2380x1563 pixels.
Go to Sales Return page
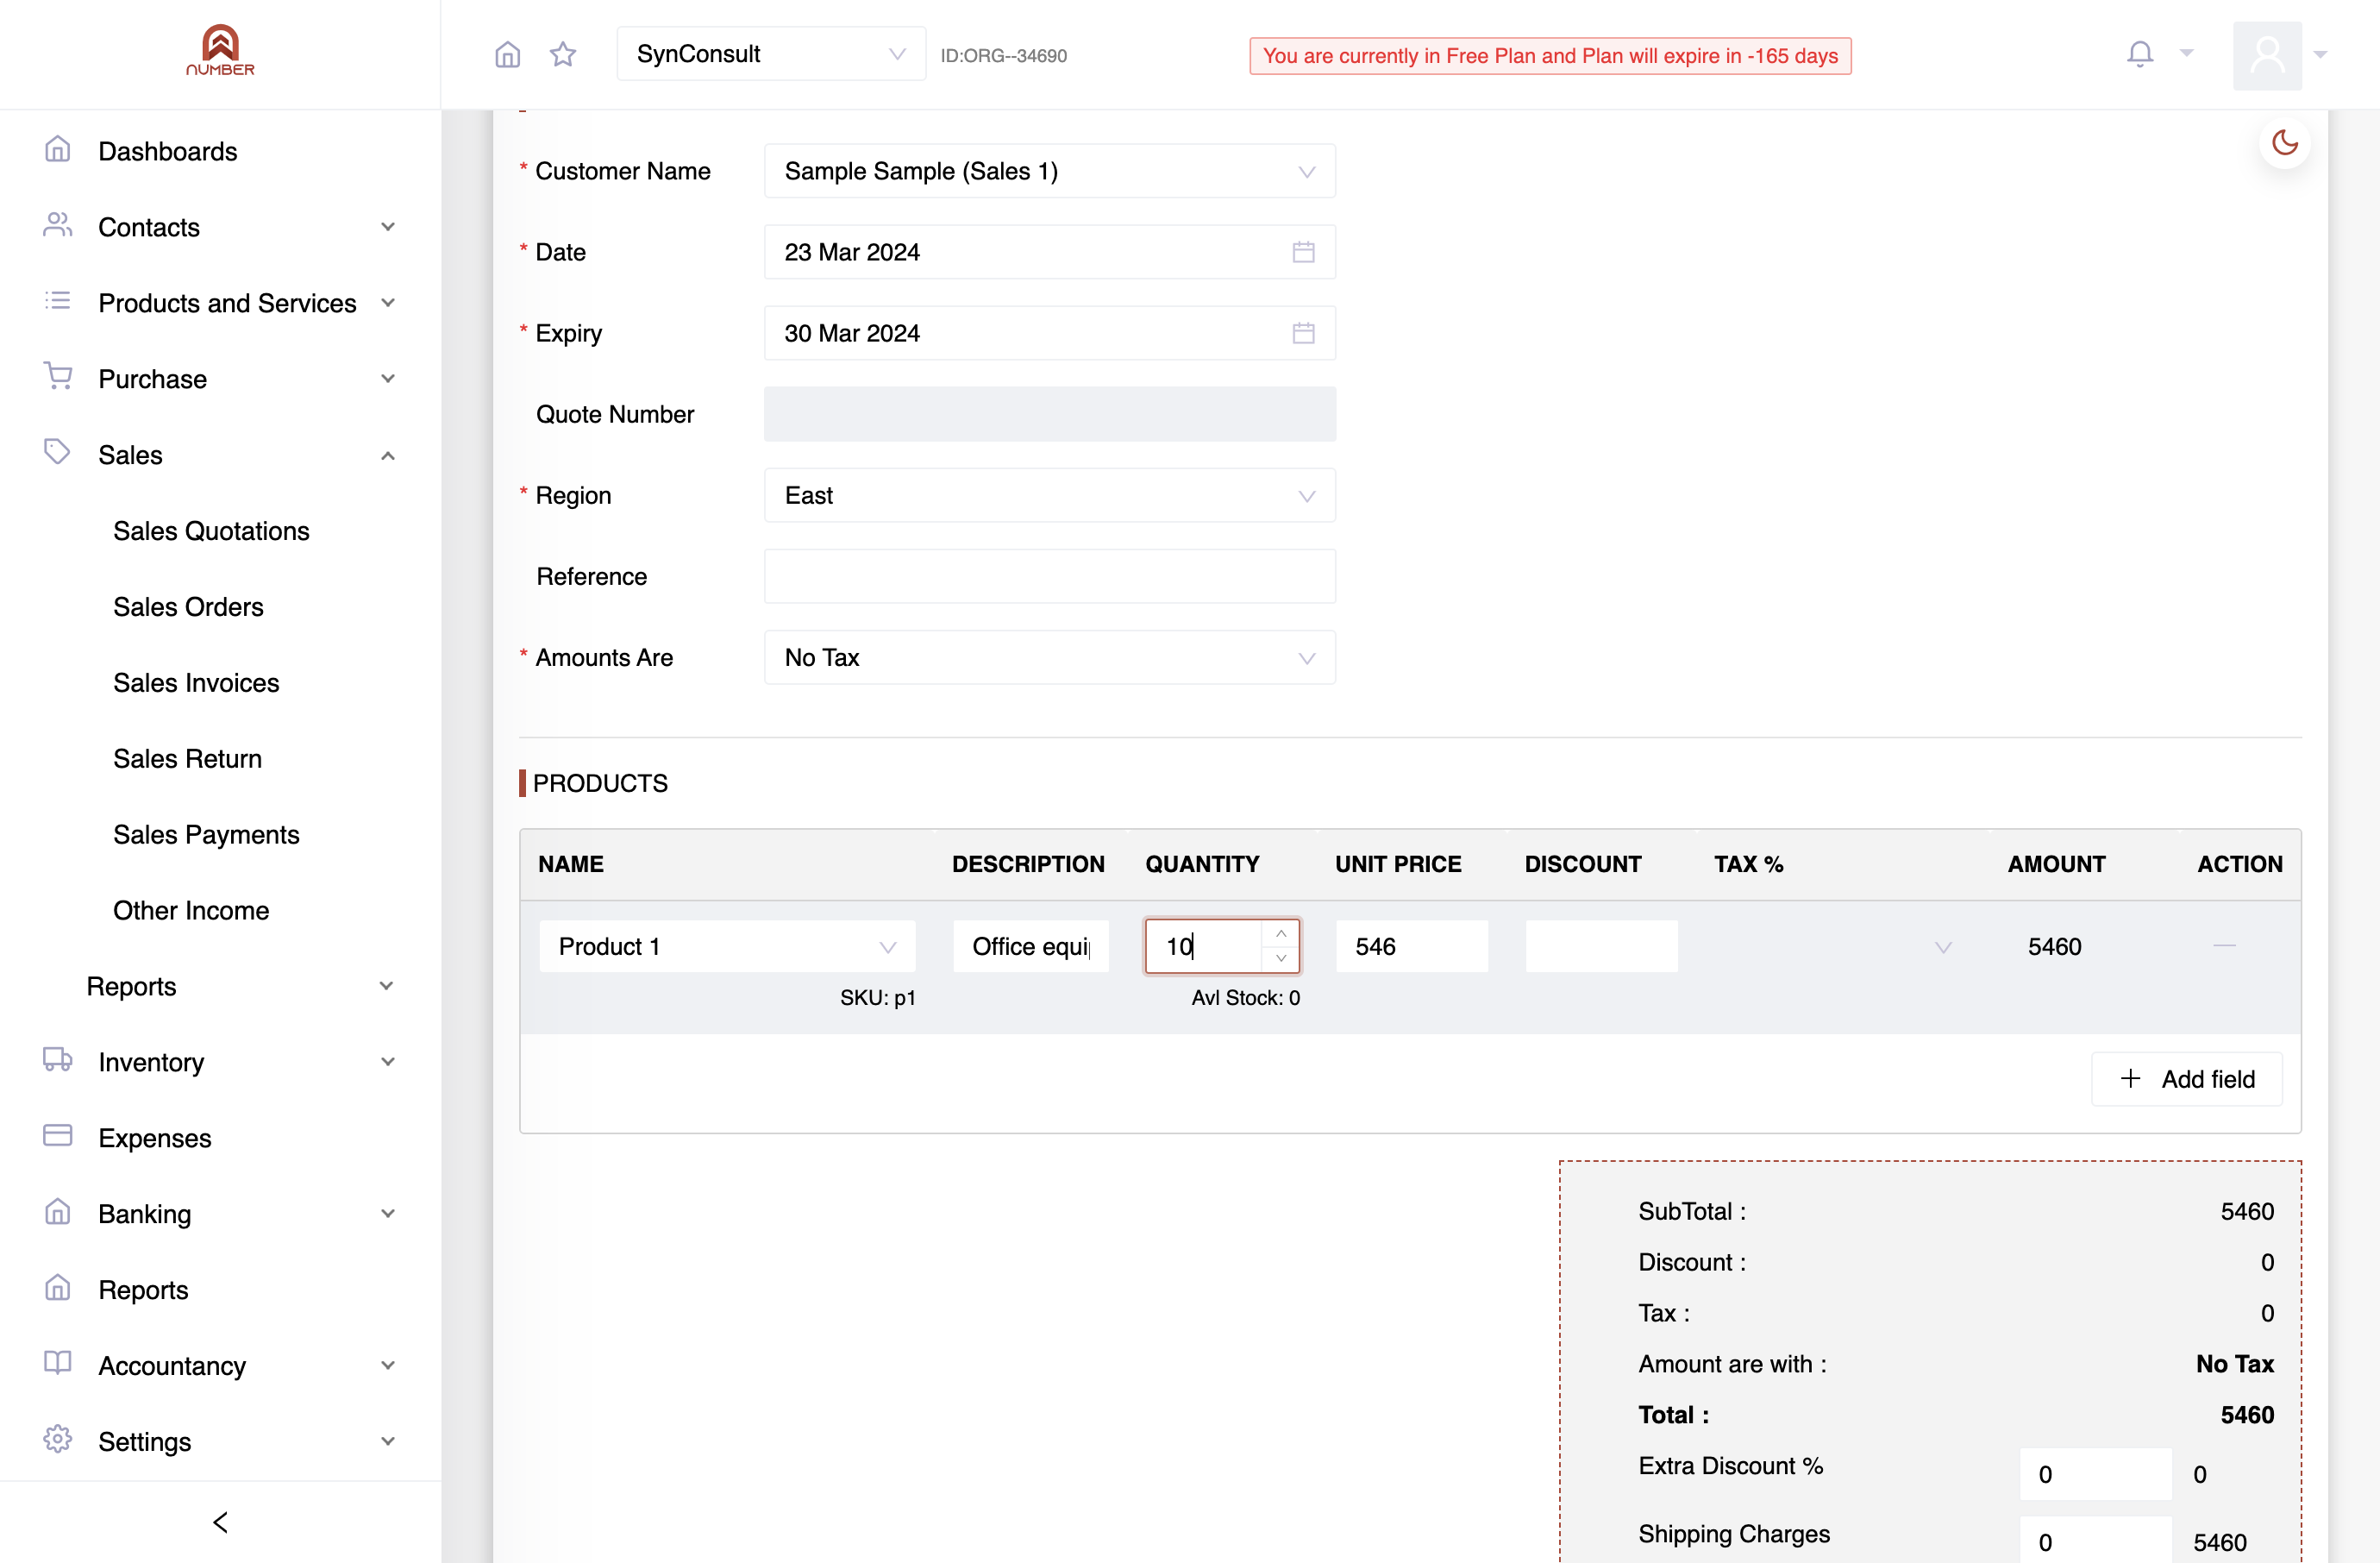click(x=187, y=759)
